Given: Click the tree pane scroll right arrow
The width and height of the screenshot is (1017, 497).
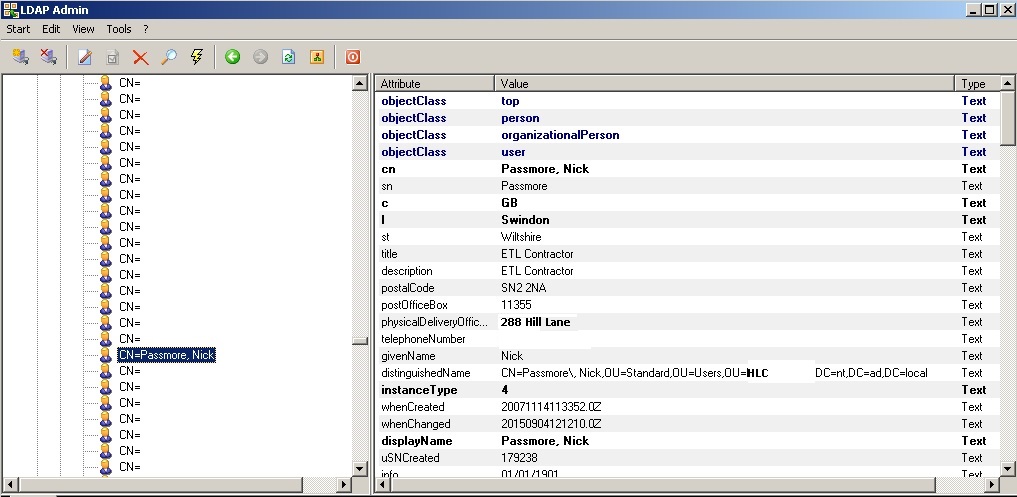Looking at the screenshot, I should click(x=344, y=484).
